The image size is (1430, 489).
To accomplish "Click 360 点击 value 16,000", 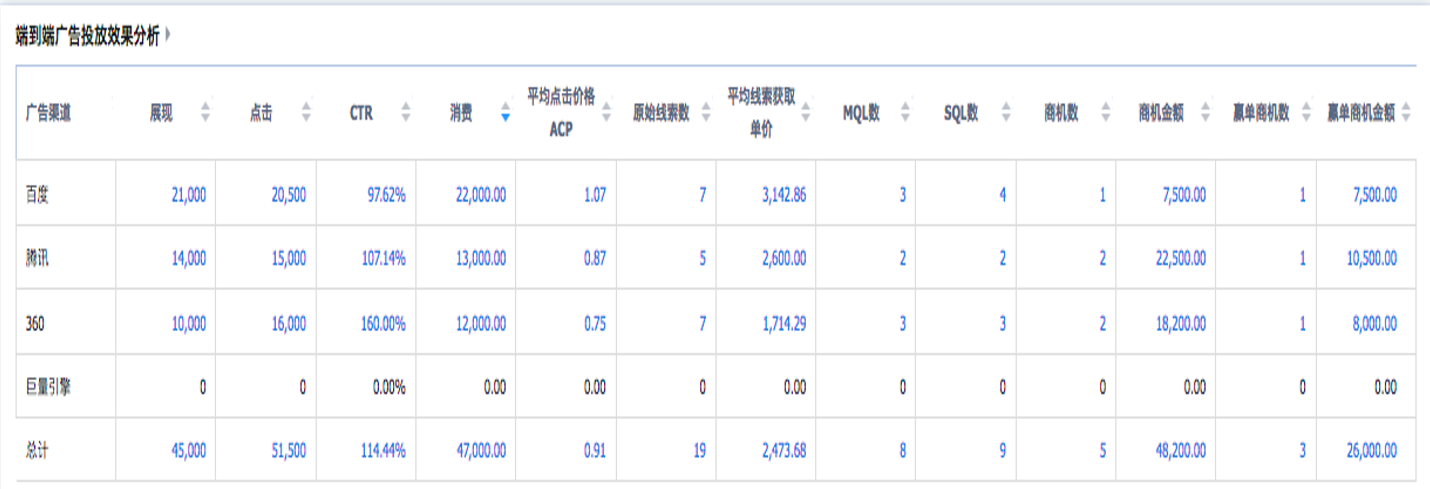I will (x=289, y=323).
